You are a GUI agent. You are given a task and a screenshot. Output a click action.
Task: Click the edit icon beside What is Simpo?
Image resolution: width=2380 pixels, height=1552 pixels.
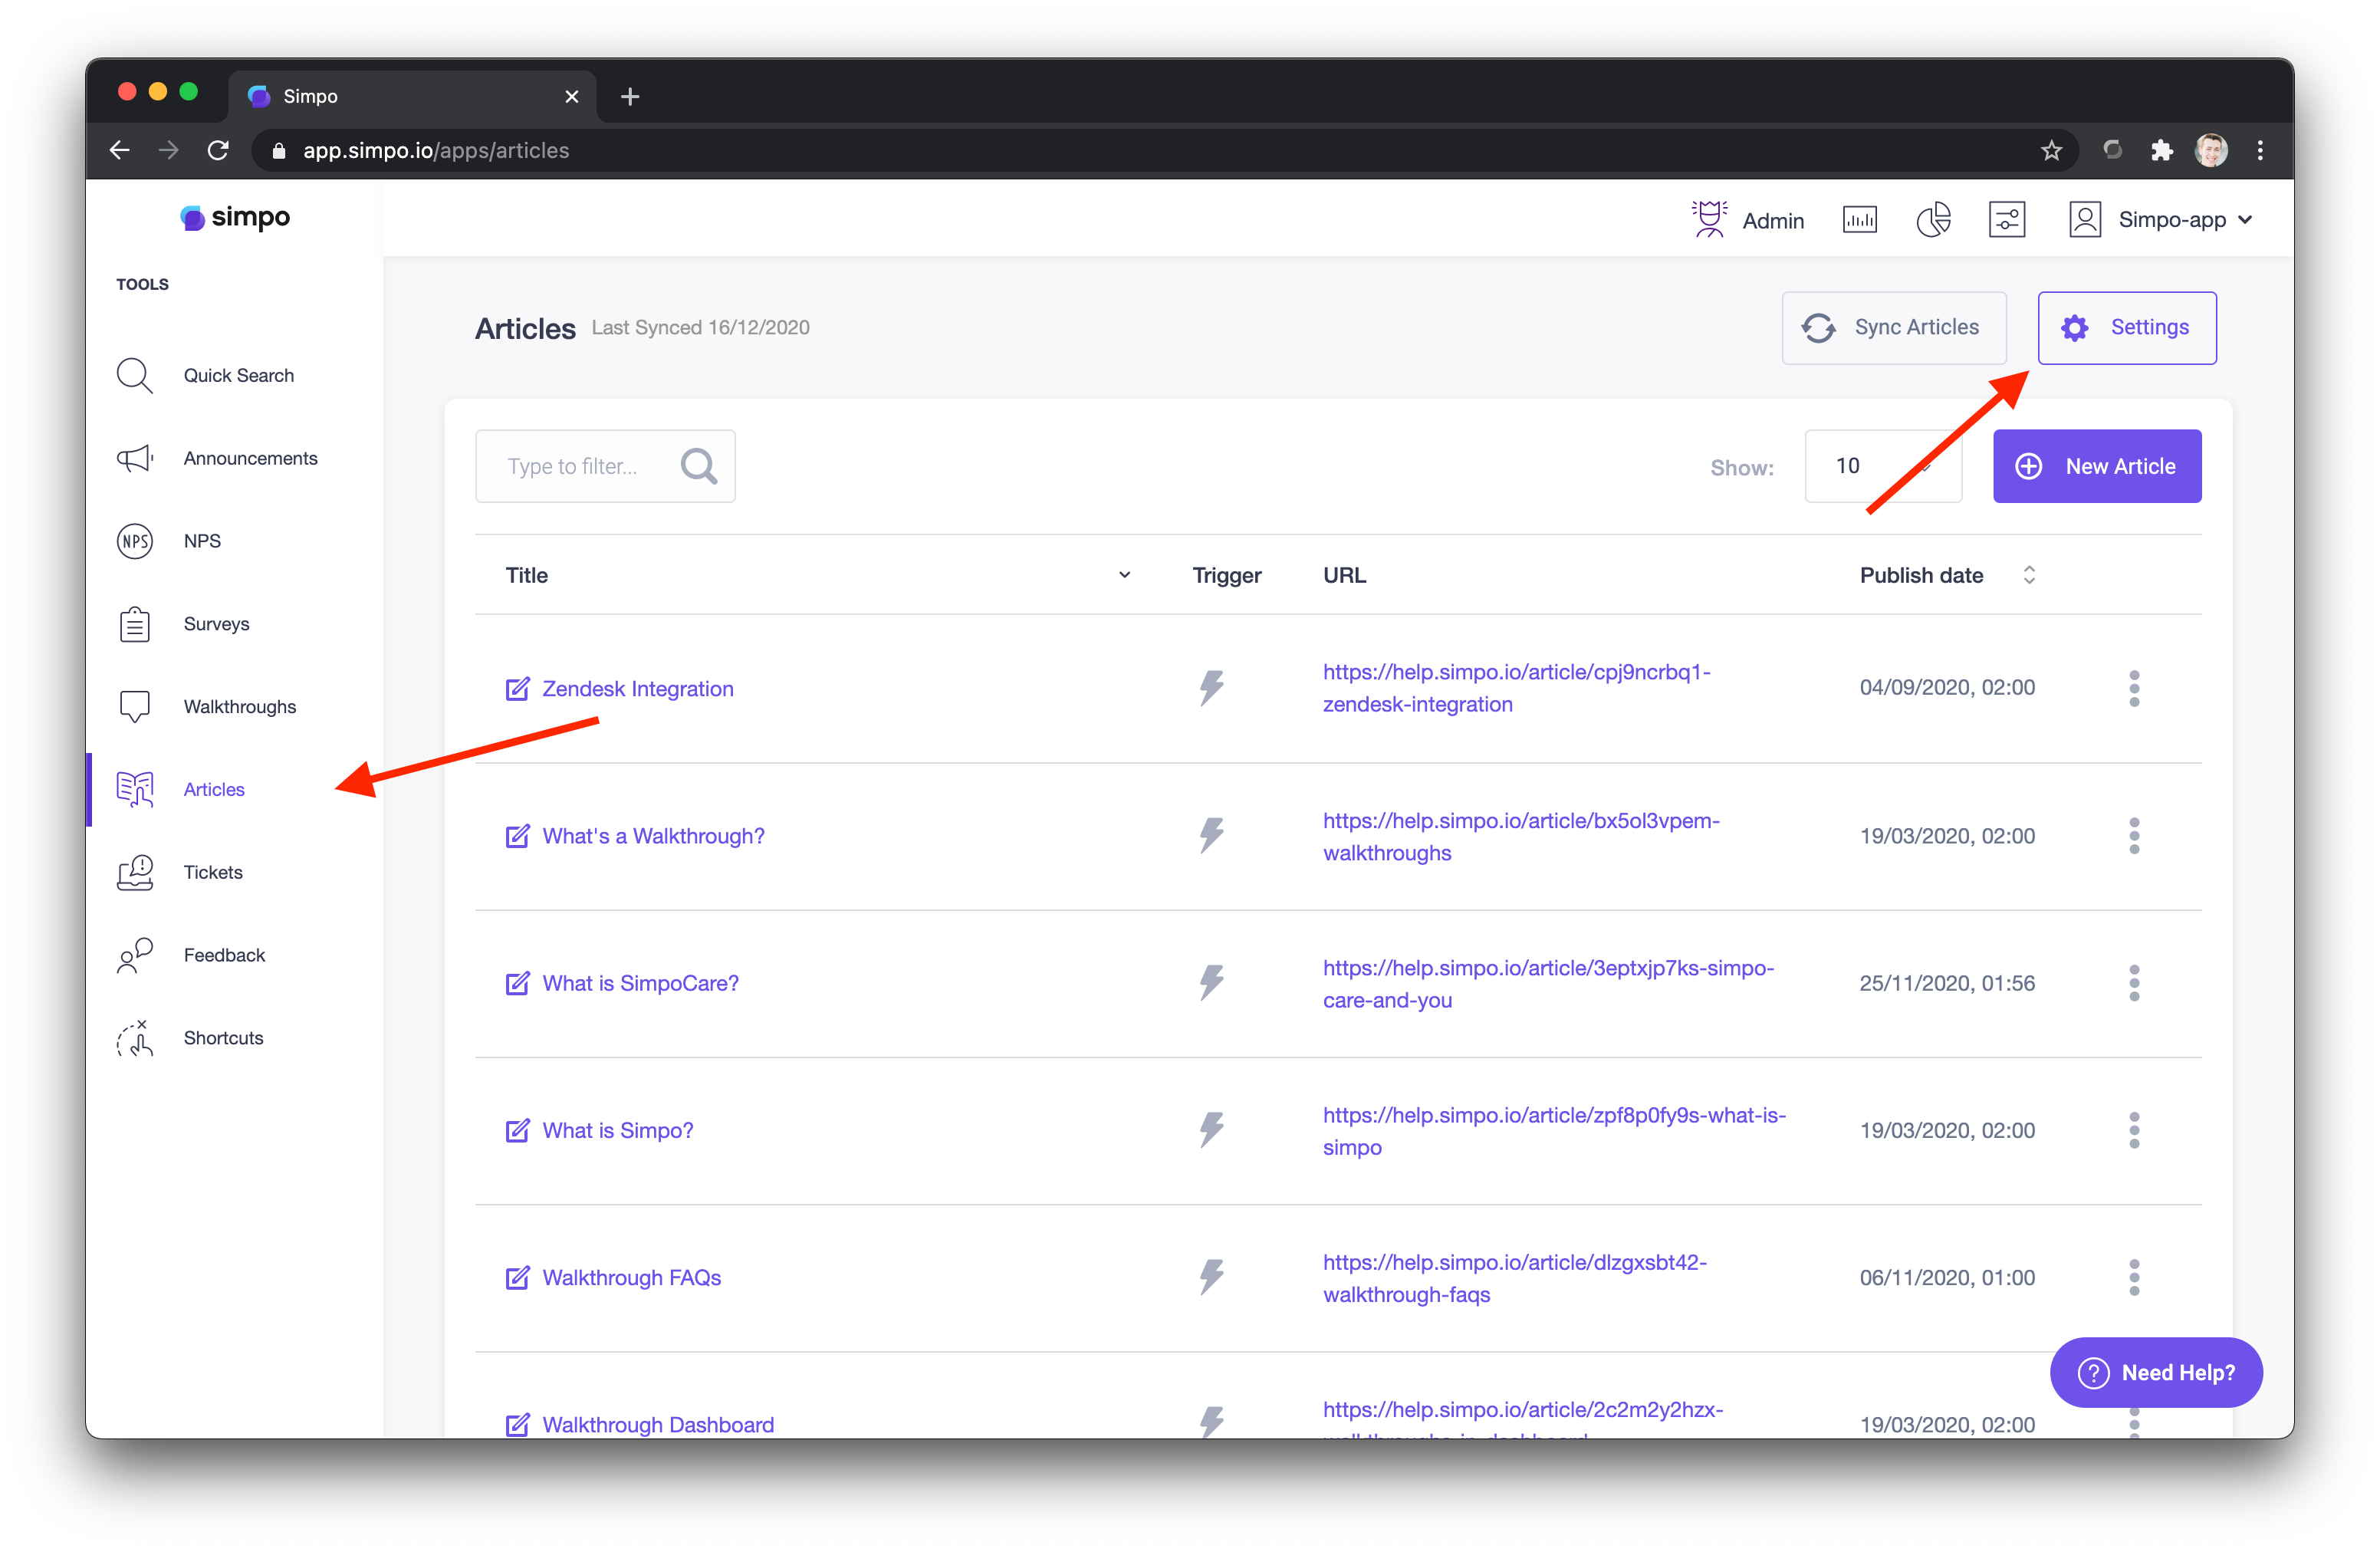(x=517, y=1130)
